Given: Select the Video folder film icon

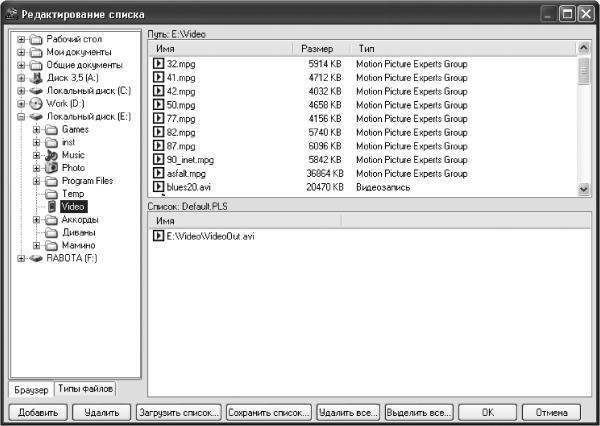Looking at the screenshot, I should pyautogui.click(x=52, y=207).
